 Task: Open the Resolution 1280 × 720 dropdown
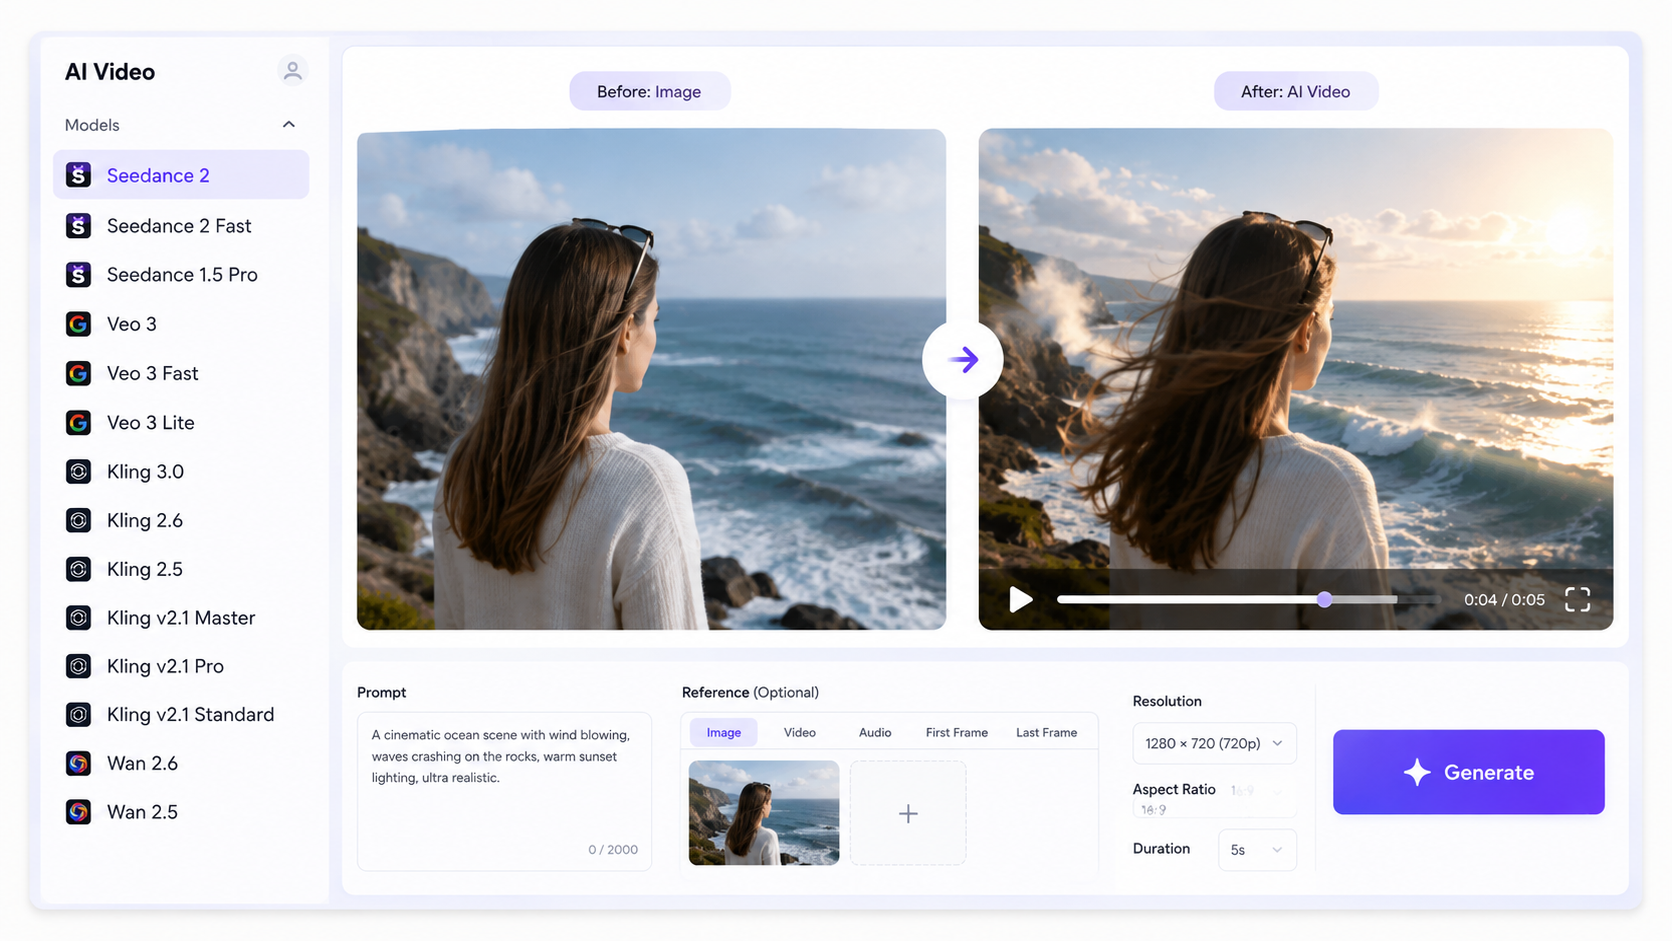(1214, 743)
